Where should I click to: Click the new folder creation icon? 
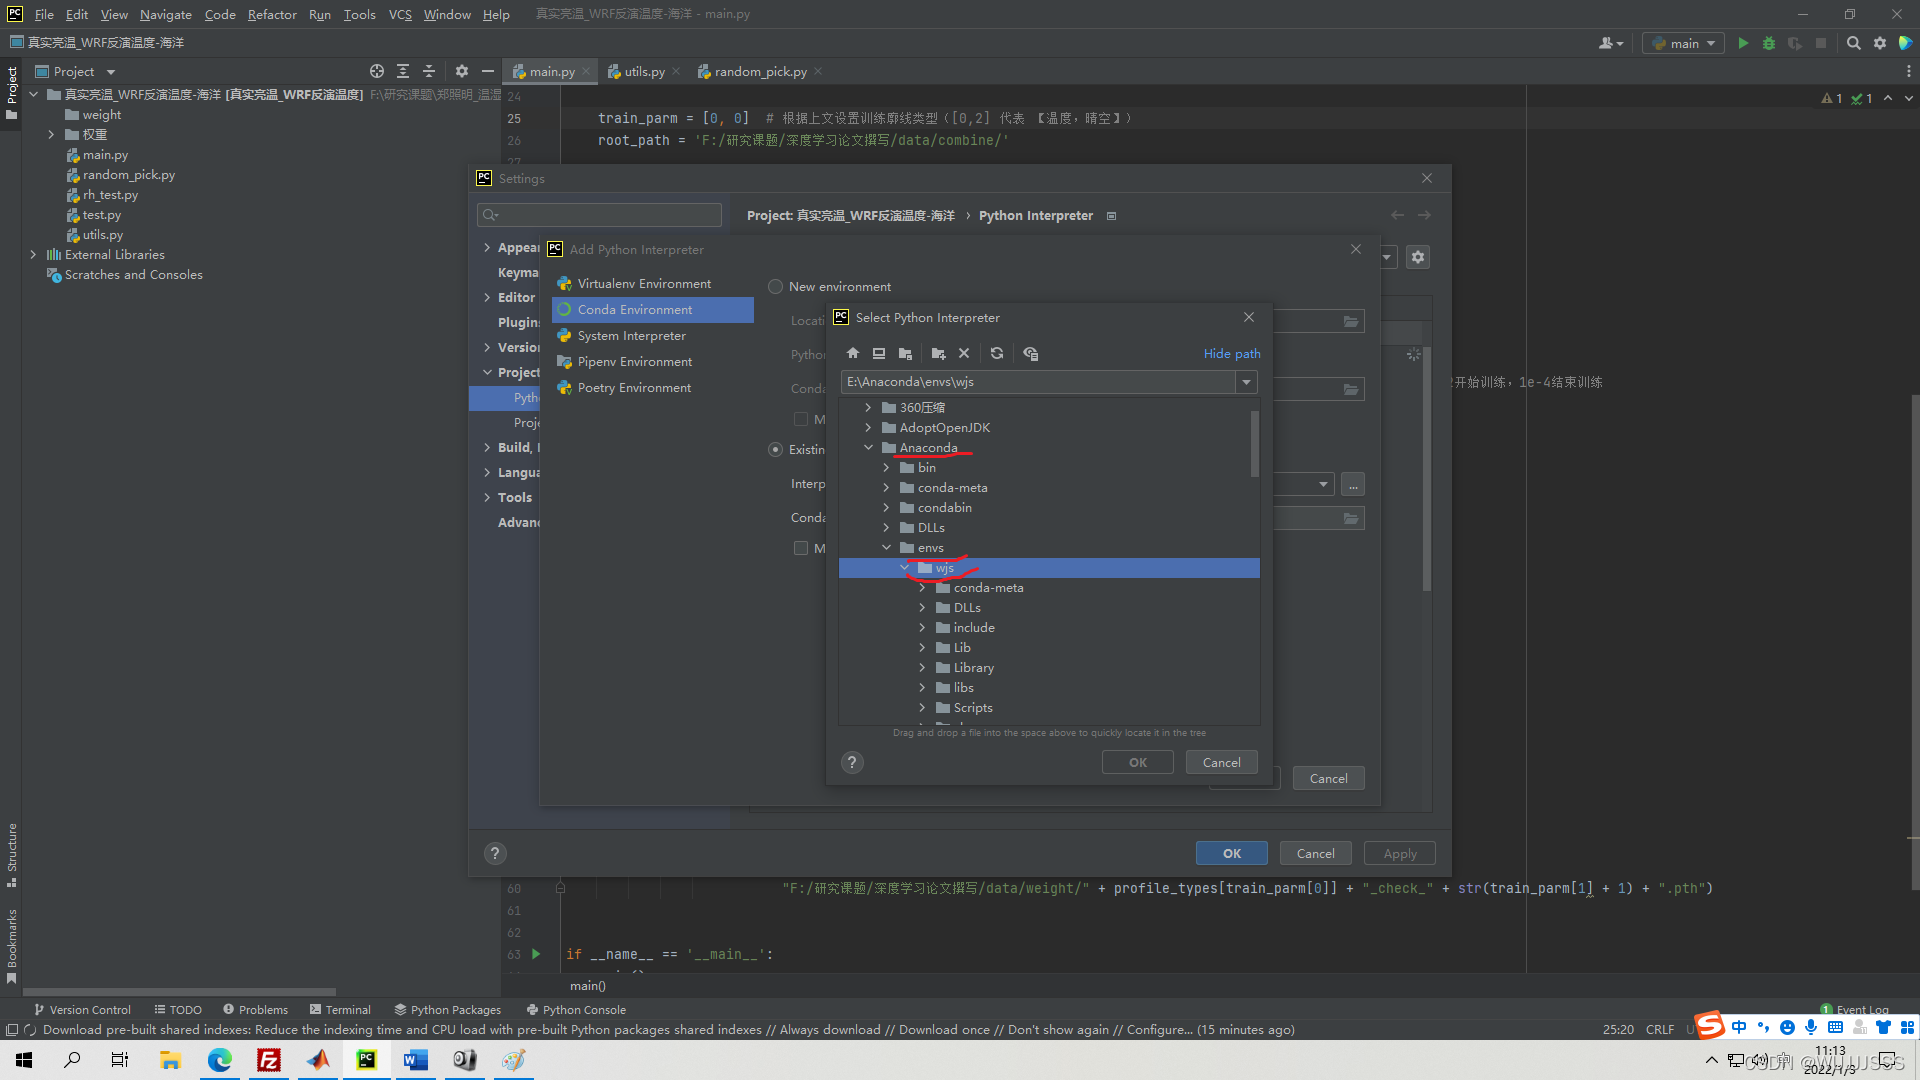point(938,352)
